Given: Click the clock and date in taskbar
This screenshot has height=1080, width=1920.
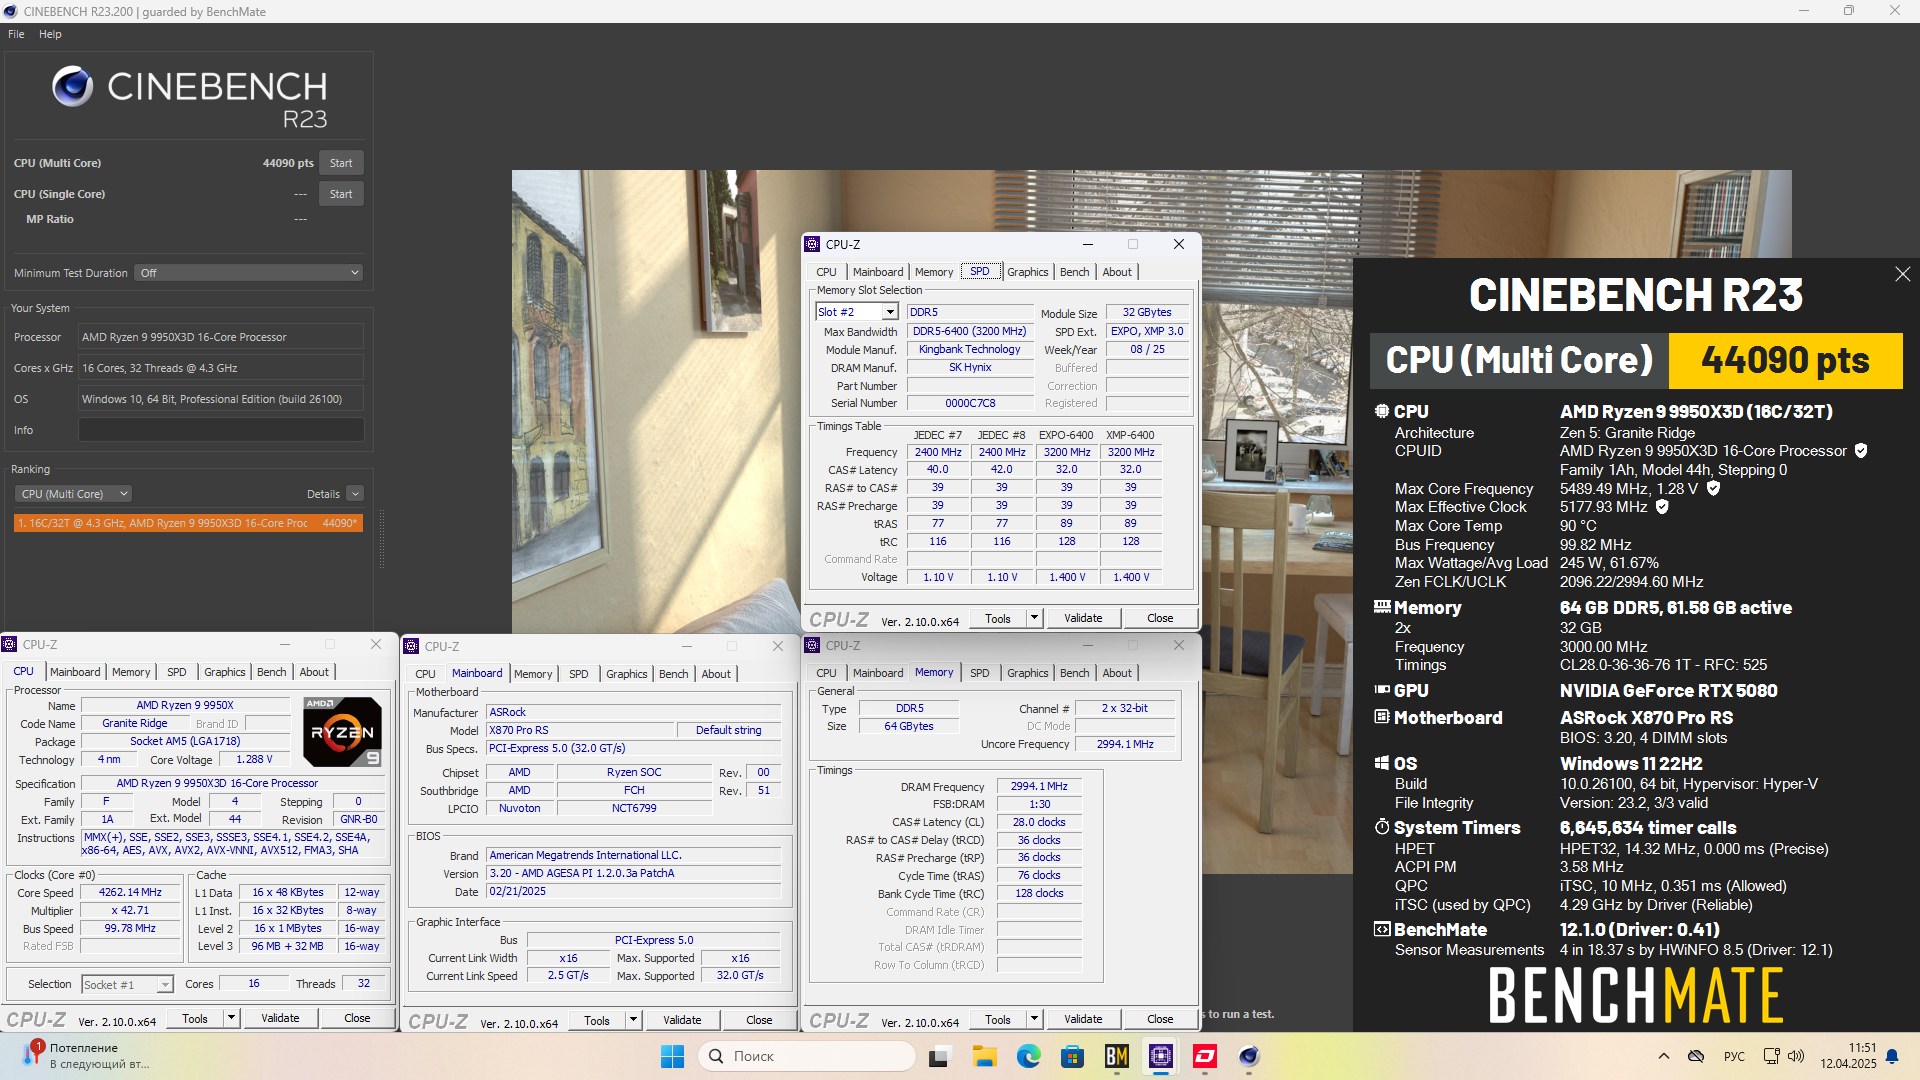Looking at the screenshot, I should tap(1848, 1056).
